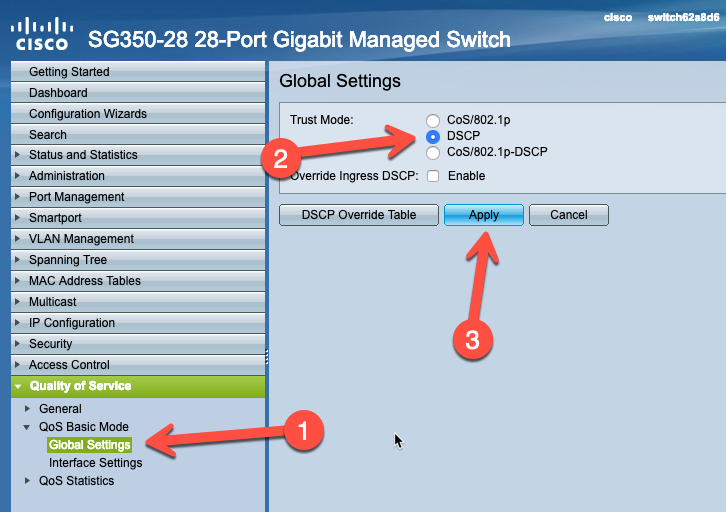Cancel the settings changes
The width and height of the screenshot is (726, 512).
pyautogui.click(x=569, y=215)
